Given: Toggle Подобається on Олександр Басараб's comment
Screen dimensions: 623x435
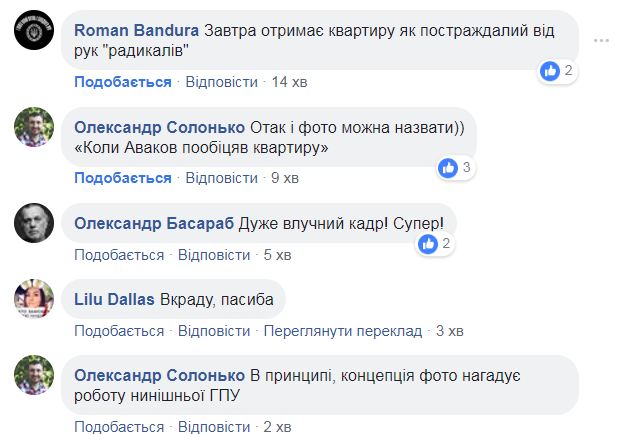Looking at the screenshot, I should 119,255.
